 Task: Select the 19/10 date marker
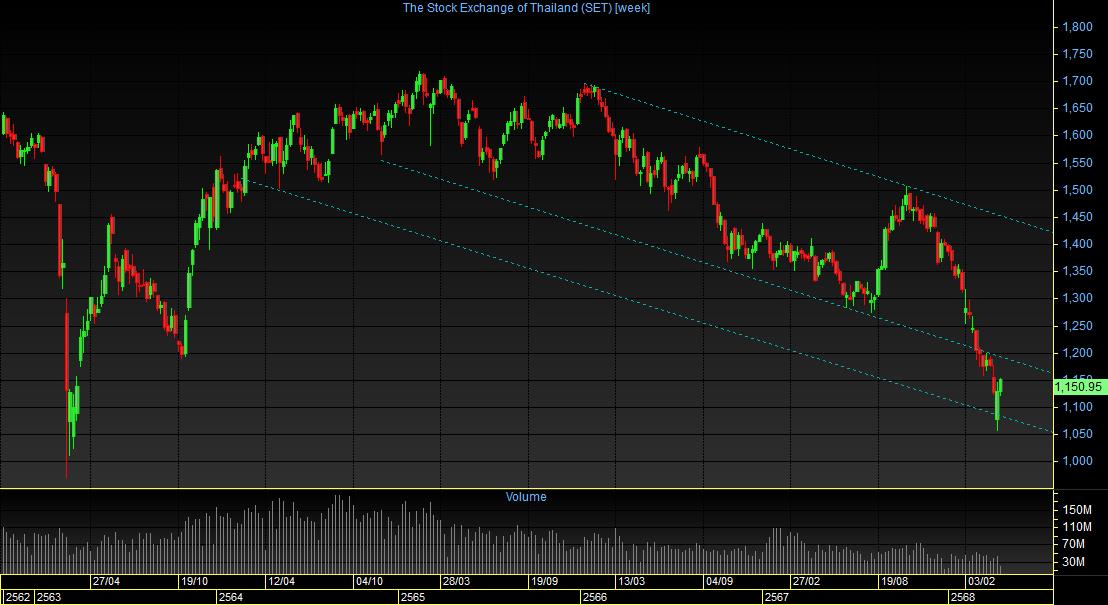click(x=194, y=582)
